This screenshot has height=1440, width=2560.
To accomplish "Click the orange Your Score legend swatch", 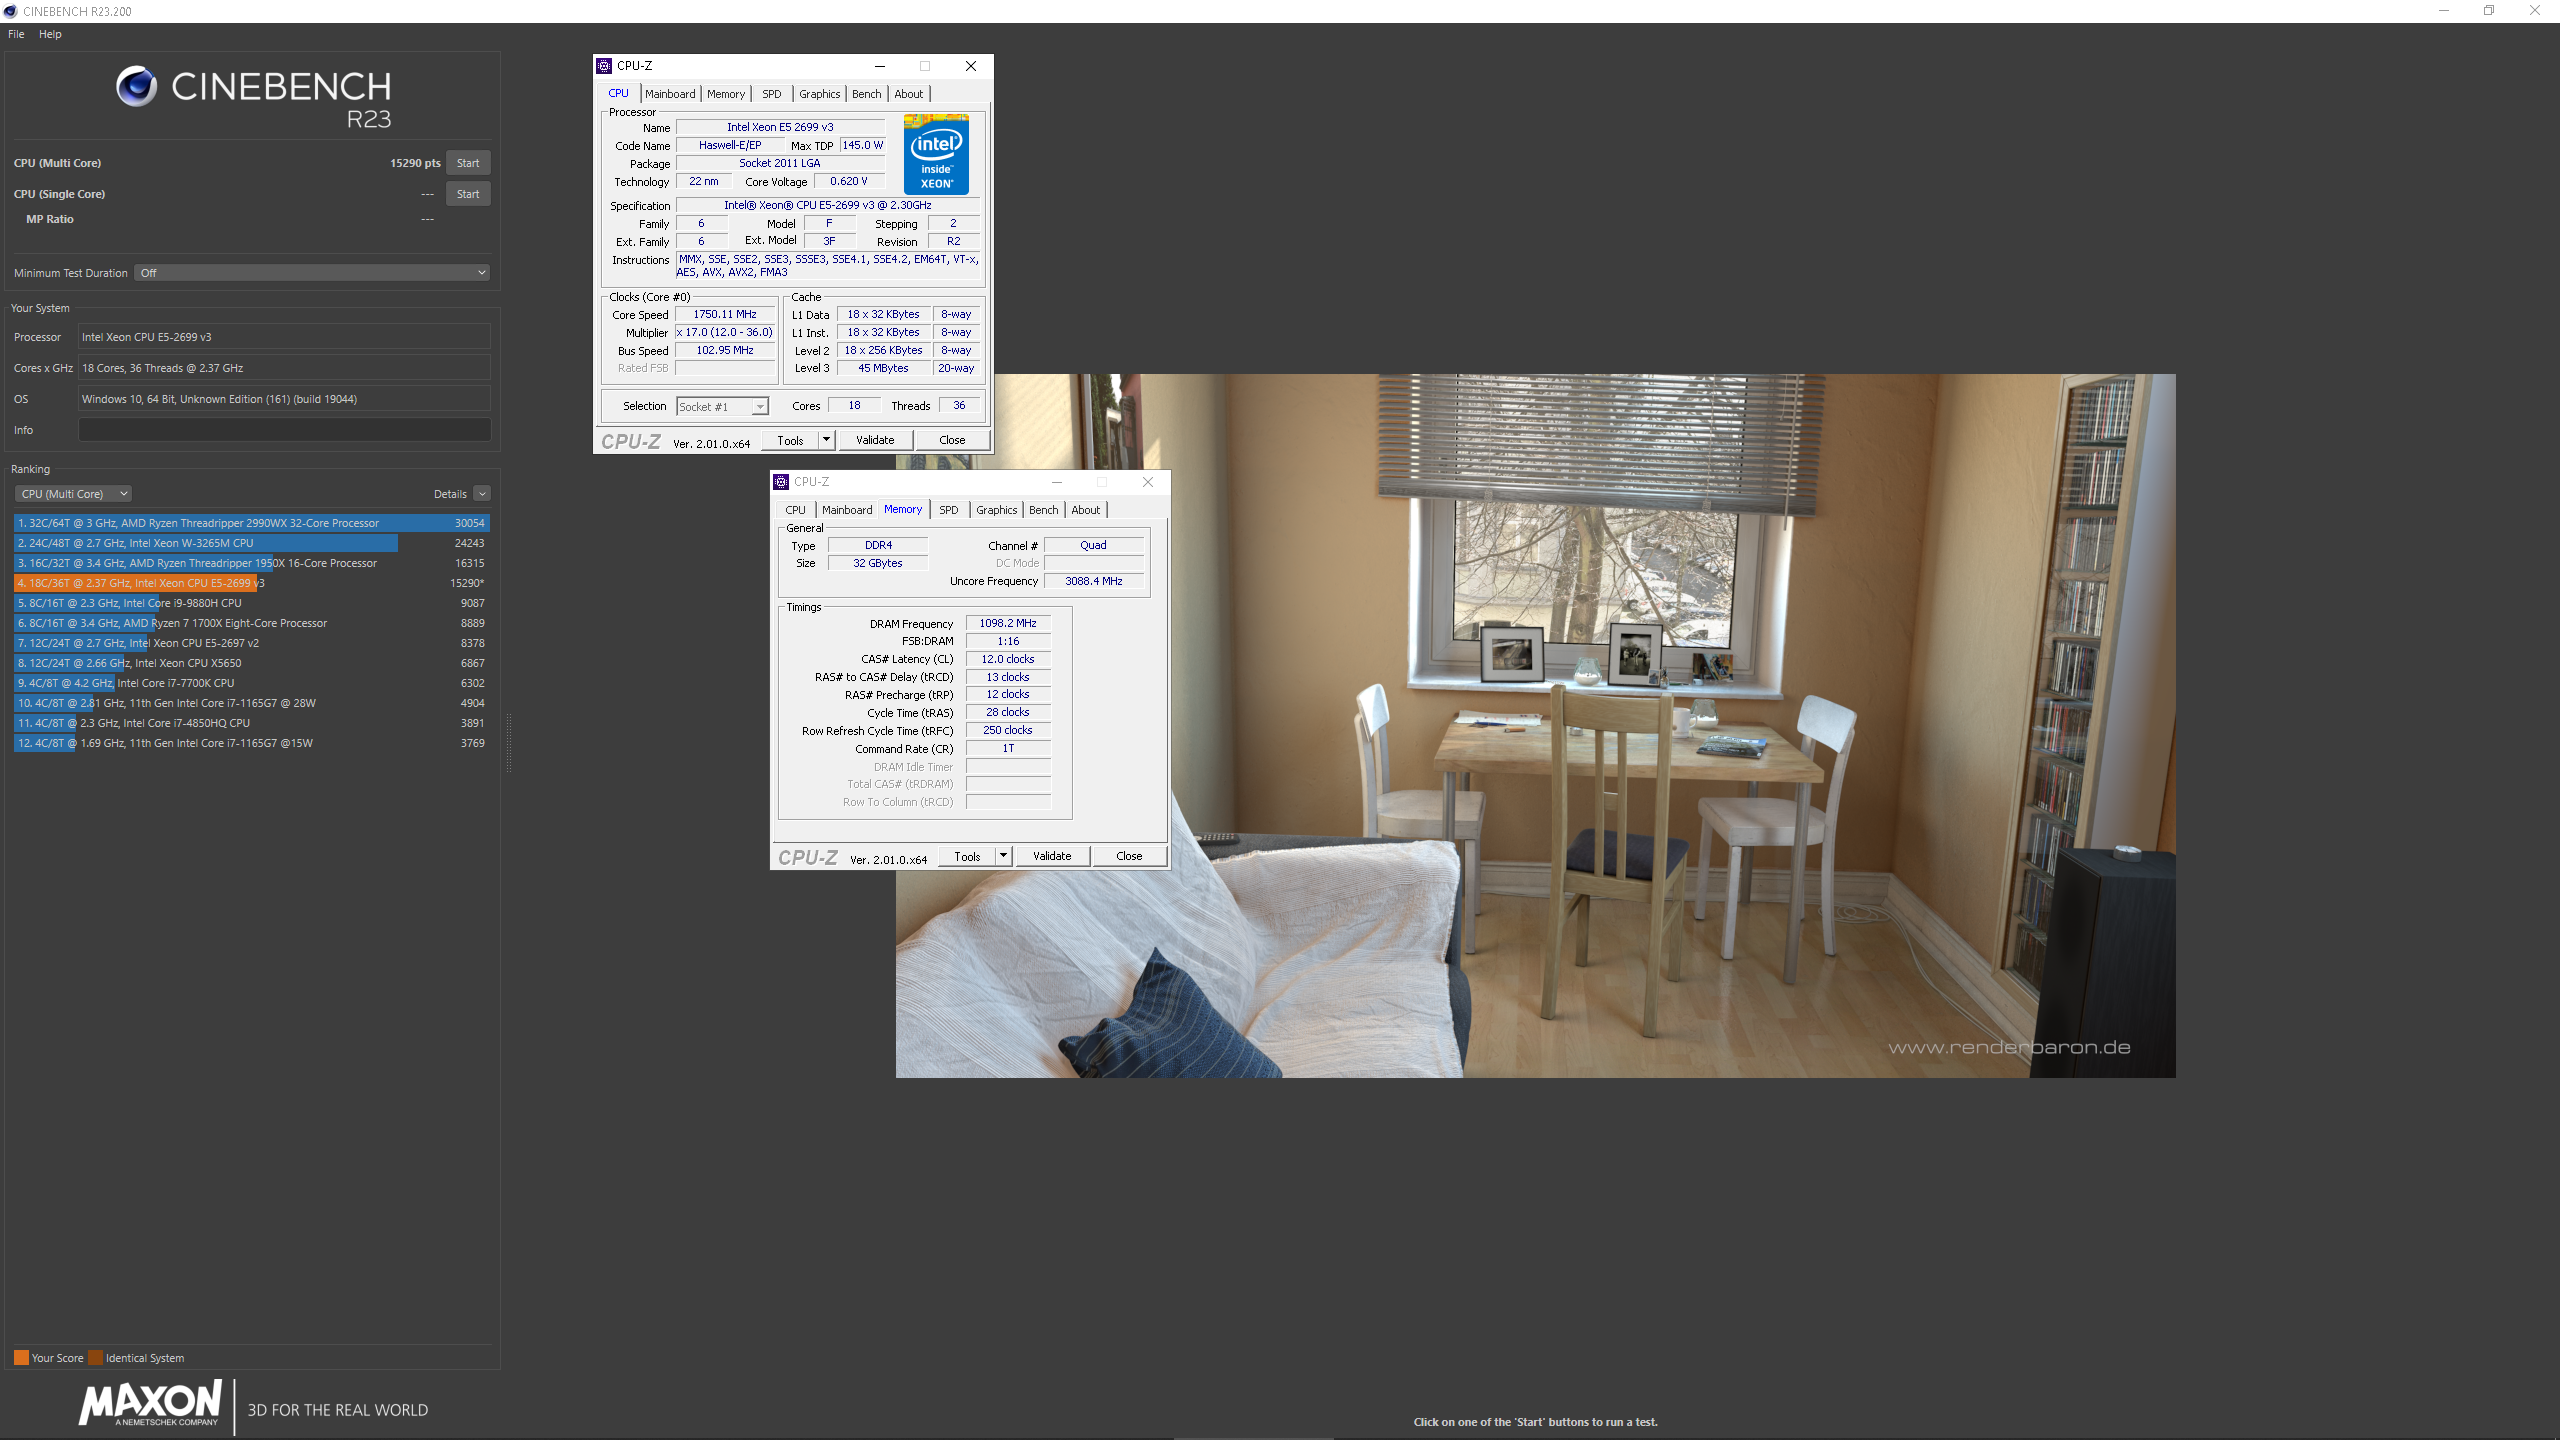I will point(21,1358).
